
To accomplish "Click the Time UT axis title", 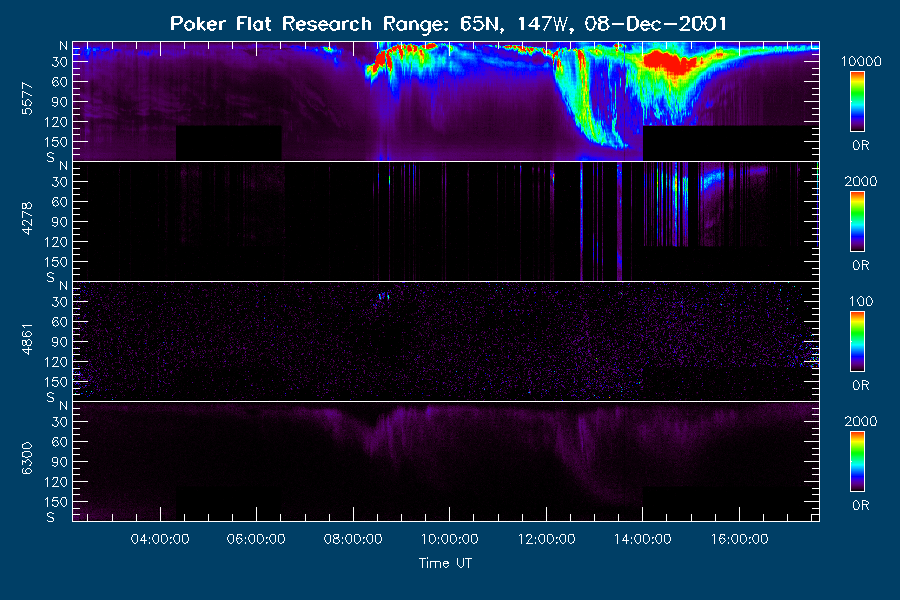I will pos(445,563).
